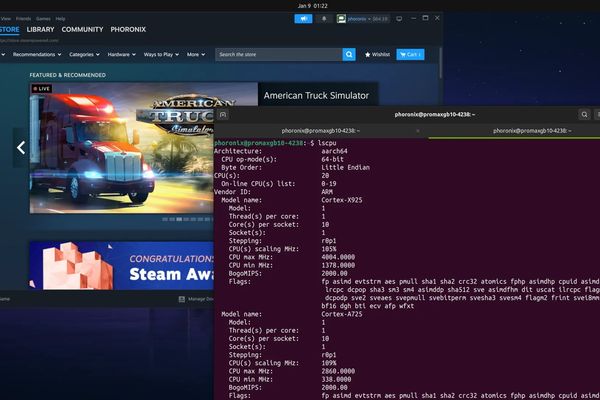
Task: Click the store search magnifier button
Action: [x=349, y=54]
